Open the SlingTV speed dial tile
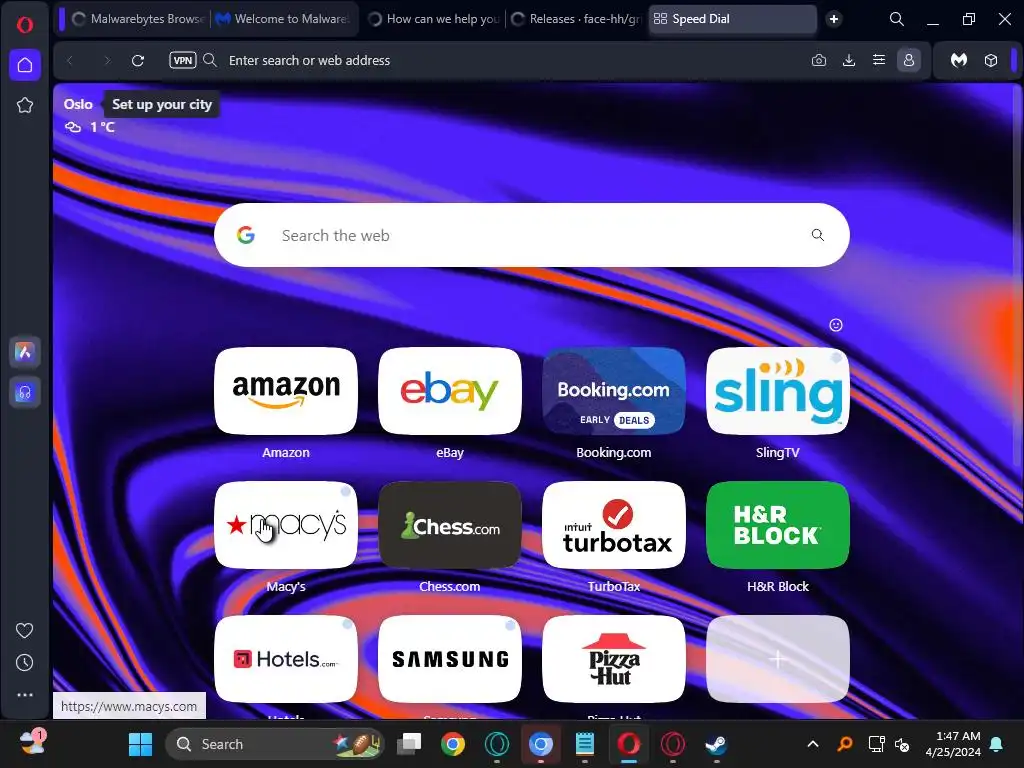Image resolution: width=1024 pixels, height=768 pixels. coord(778,391)
